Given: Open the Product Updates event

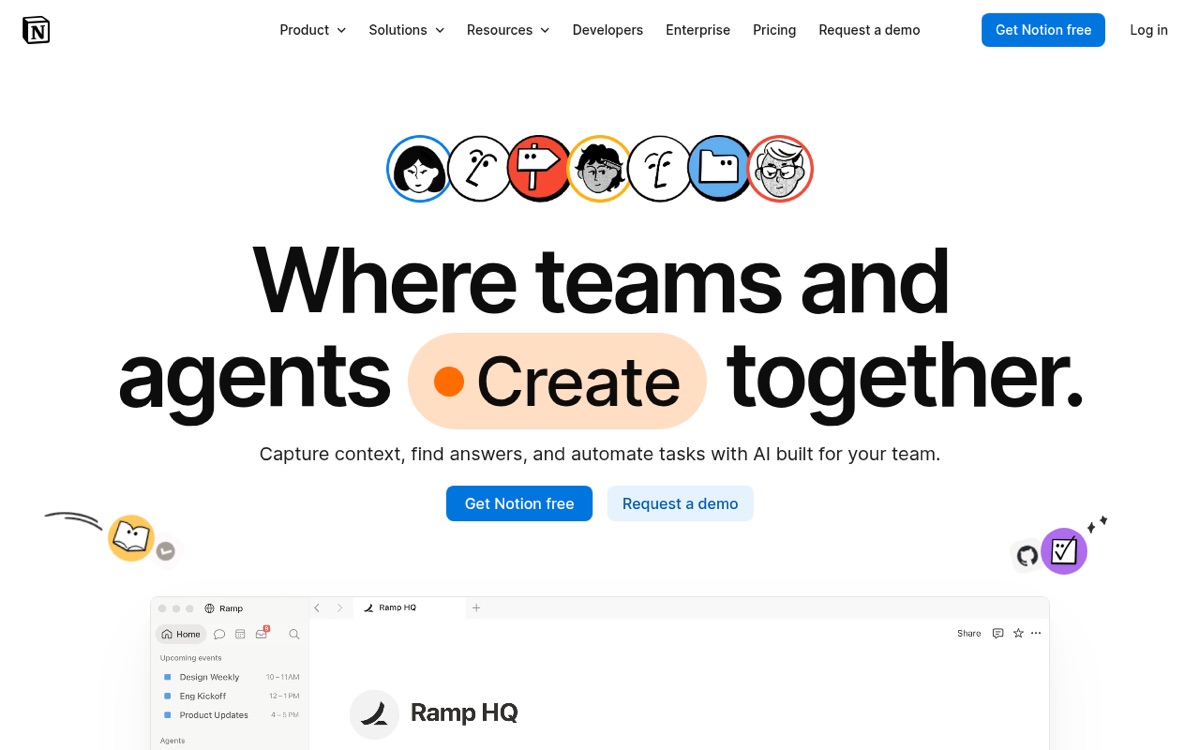Looking at the screenshot, I should coord(231,715).
